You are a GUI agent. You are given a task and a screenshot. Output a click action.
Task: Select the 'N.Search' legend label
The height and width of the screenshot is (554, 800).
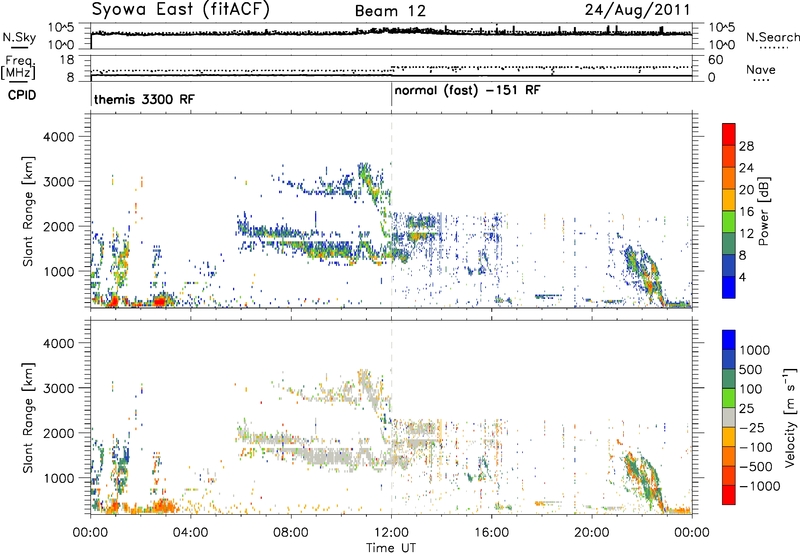(x=772, y=37)
